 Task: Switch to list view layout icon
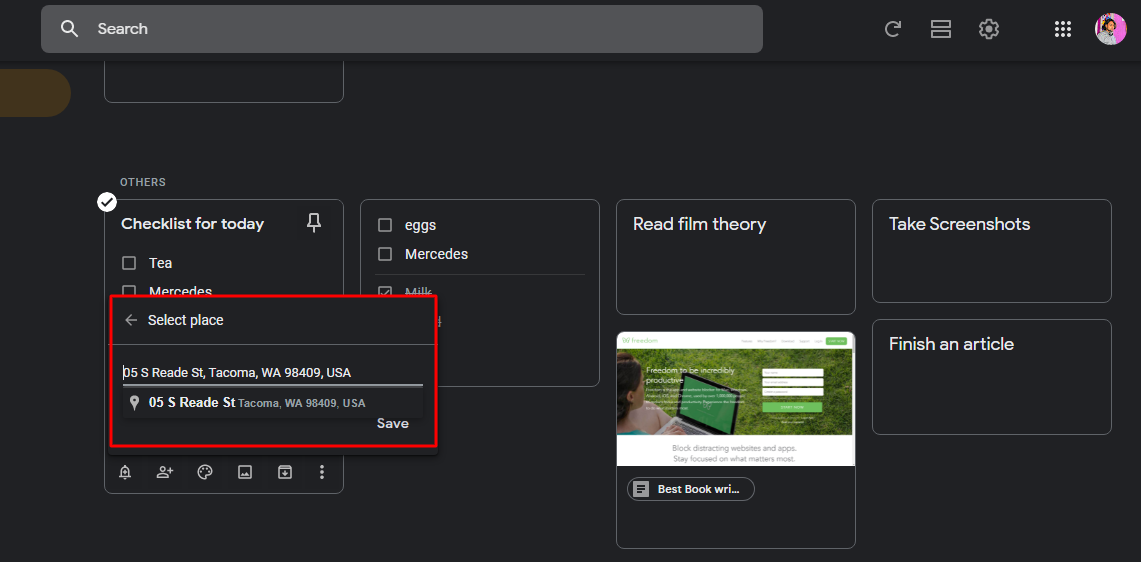click(941, 29)
